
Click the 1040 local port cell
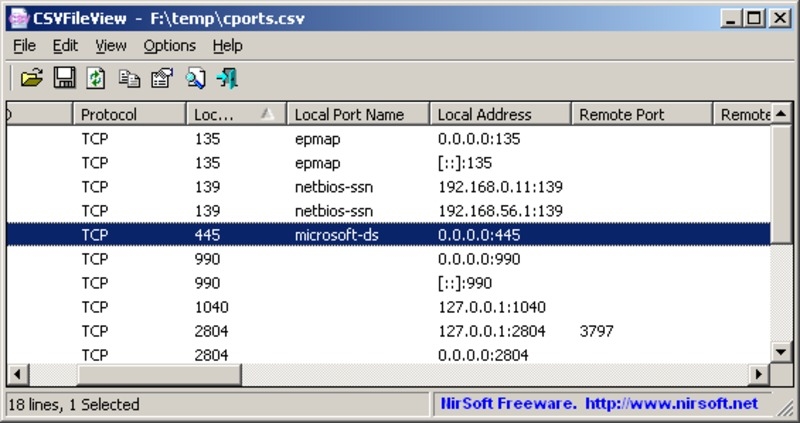pyautogui.click(x=211, y=307)
